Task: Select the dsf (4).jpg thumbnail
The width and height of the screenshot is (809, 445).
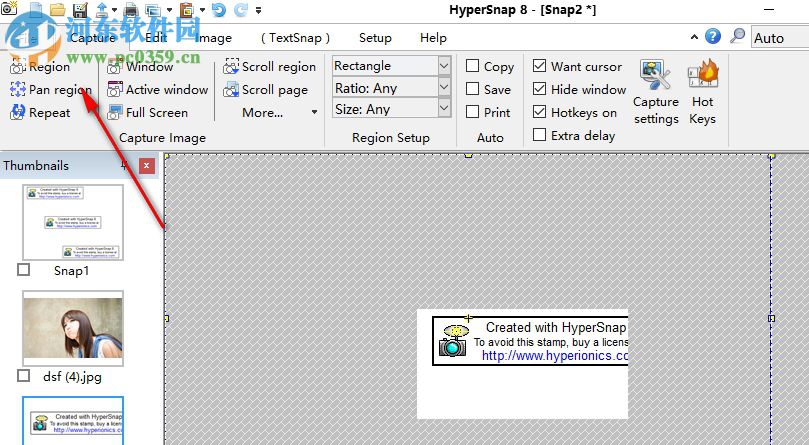Action: point(73,328)
